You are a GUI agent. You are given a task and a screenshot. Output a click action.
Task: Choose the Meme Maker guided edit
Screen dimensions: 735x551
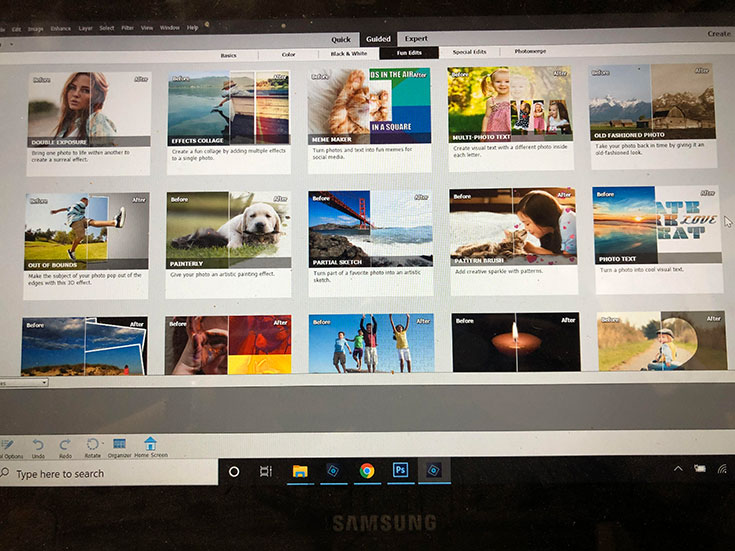tap(369, 120)
